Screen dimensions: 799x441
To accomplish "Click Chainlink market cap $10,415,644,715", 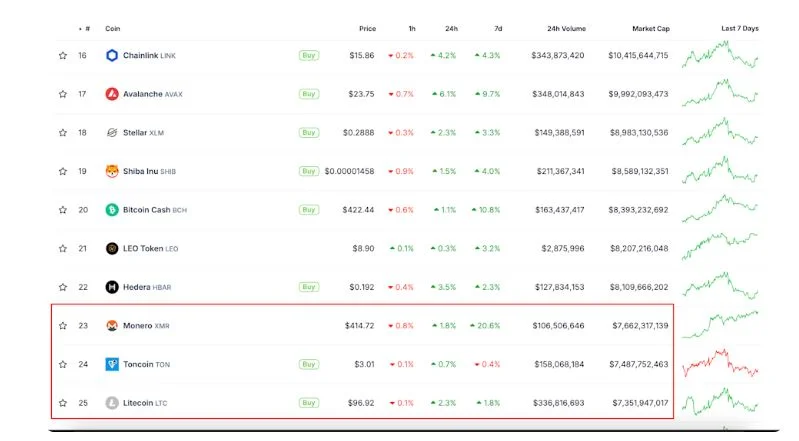I will tap(638, 56).
